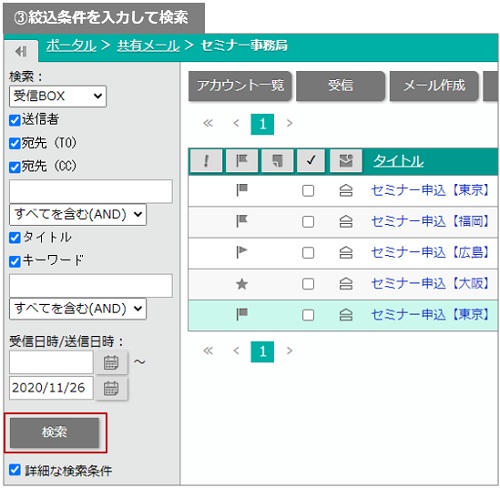The width and height of the screenshot is (500, 488).
Task: Uncheck the 宛先 (CC) checkbox
Action: 15,167
